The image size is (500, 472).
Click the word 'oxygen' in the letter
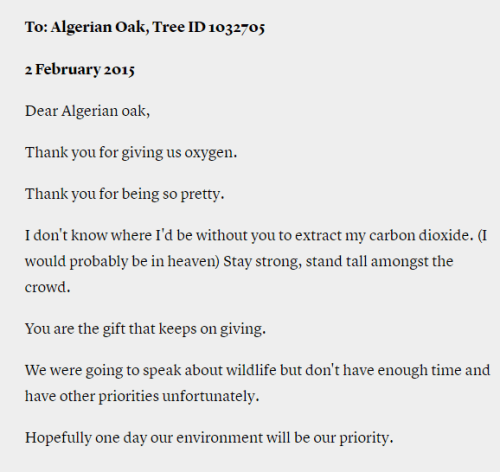click(209, 153)
